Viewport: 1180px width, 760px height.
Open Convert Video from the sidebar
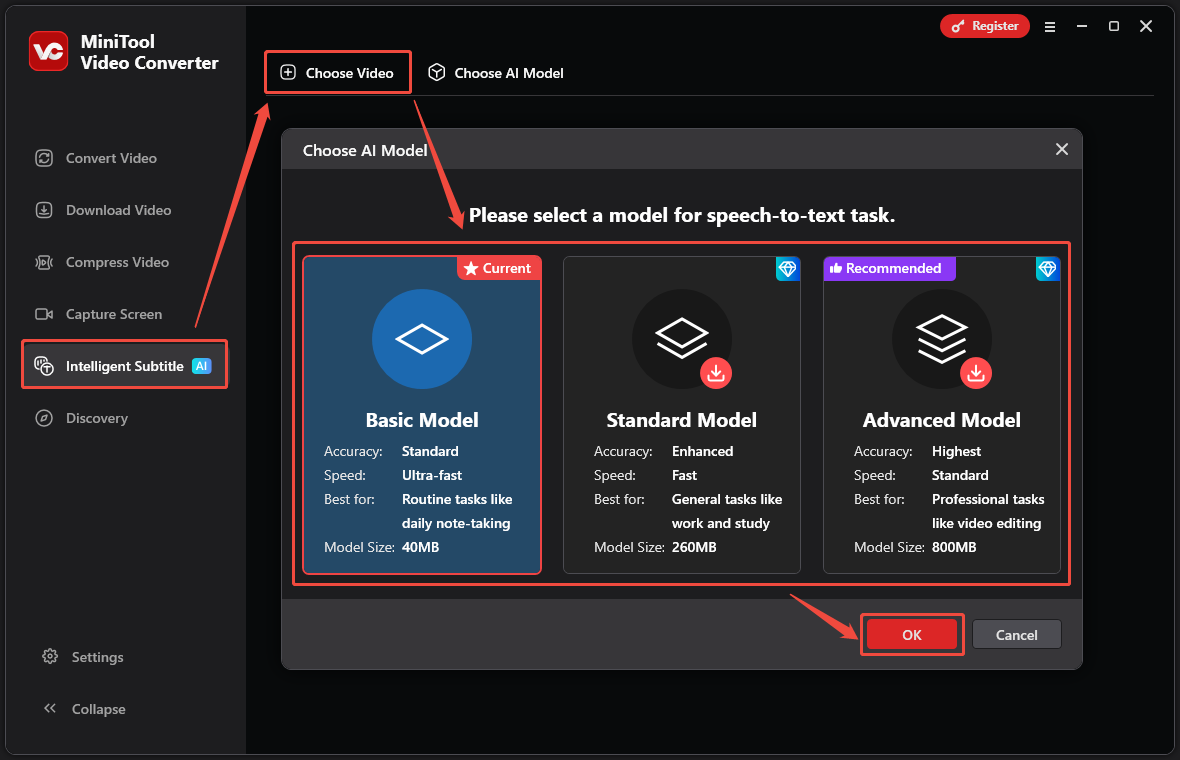pos(108,158)
